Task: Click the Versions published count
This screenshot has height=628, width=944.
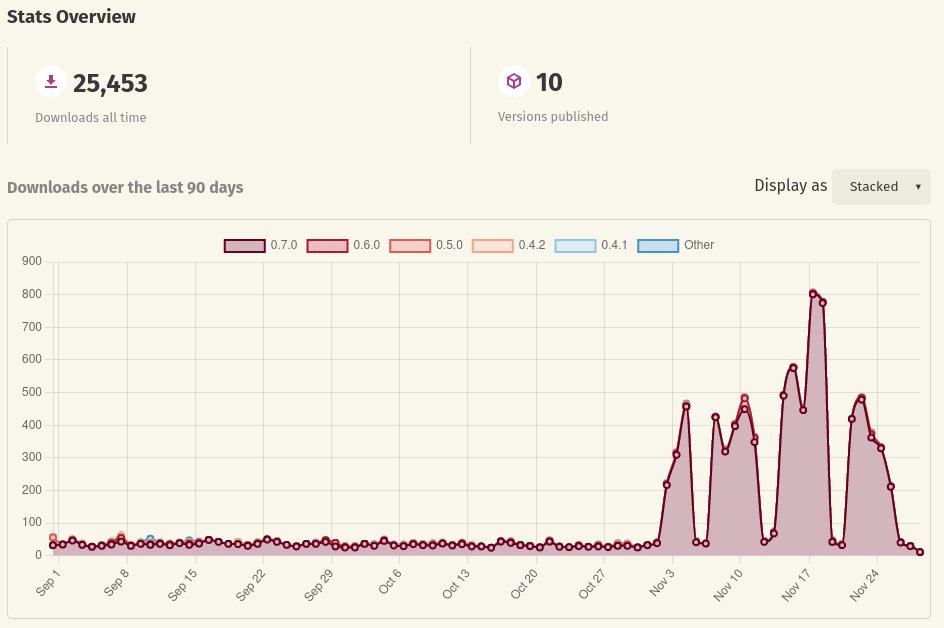Action: point(549,82)
